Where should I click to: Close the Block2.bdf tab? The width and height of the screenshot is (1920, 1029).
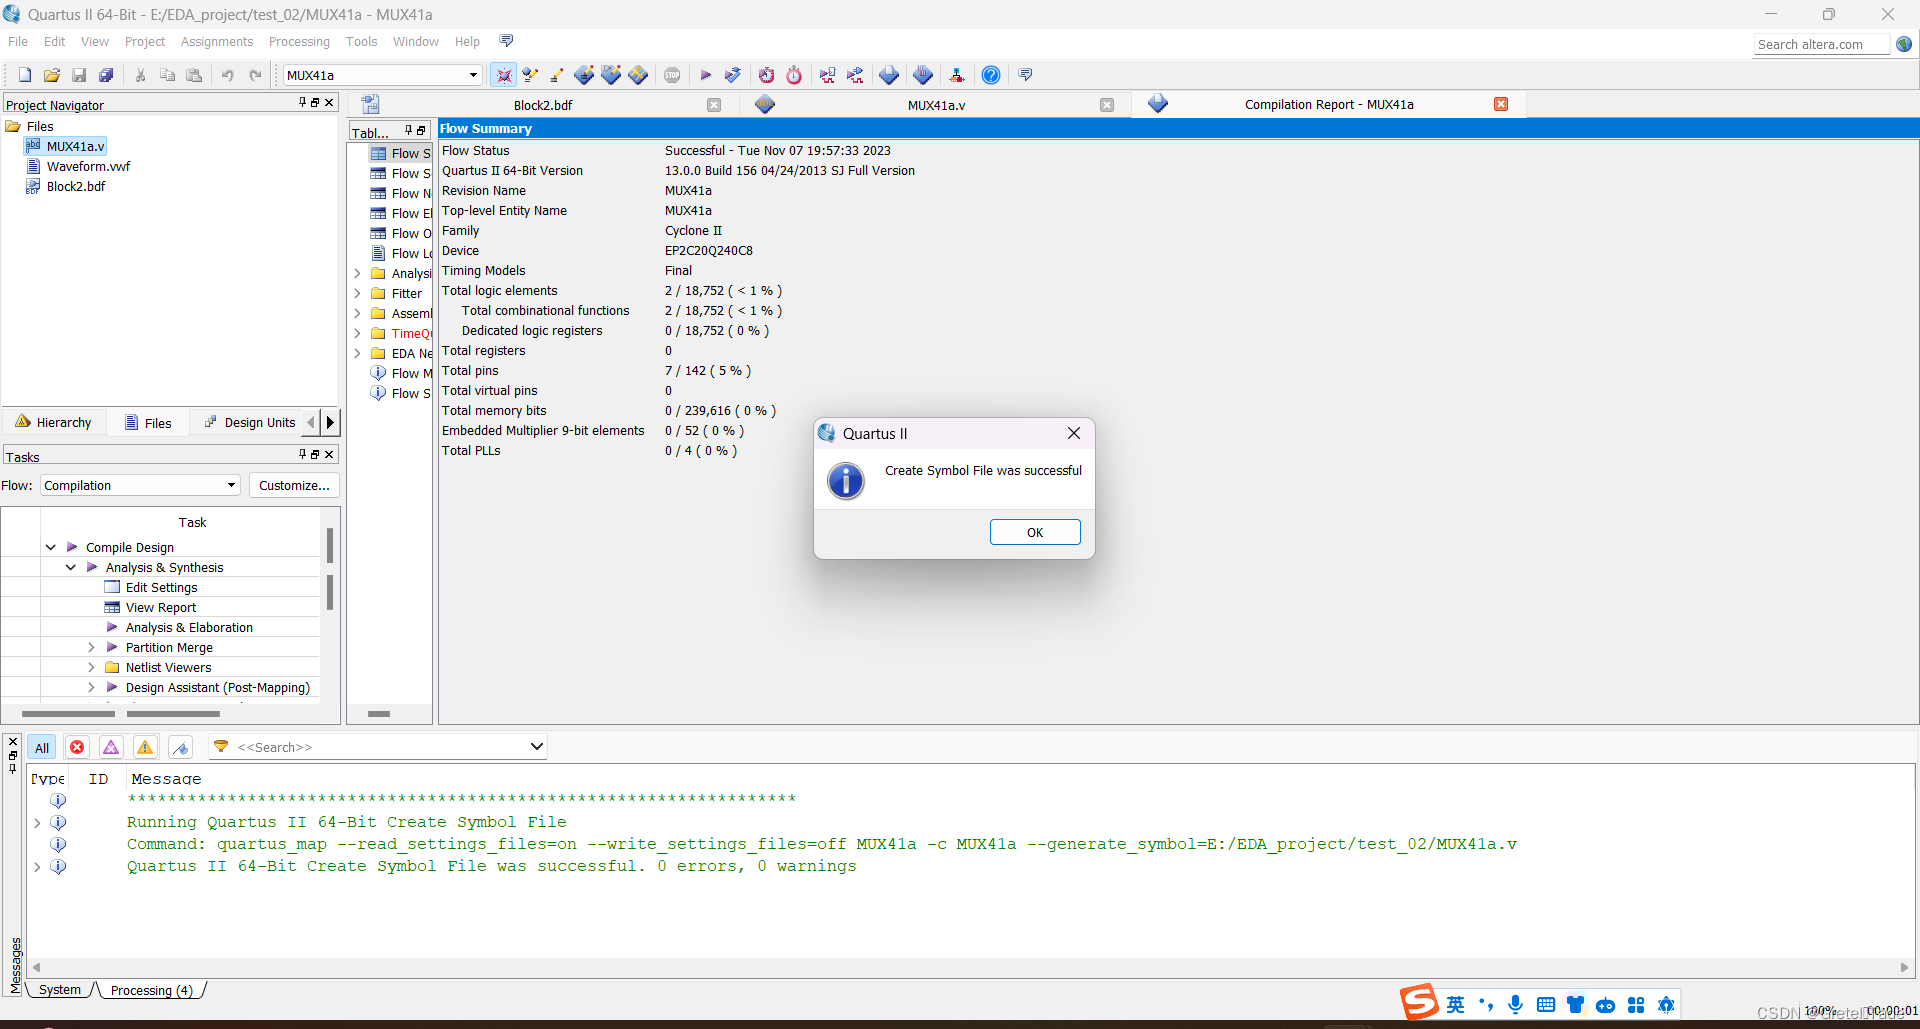coord(714,105)
